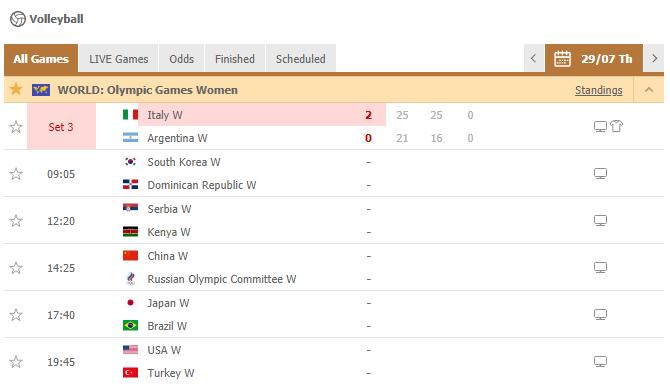Screen dimensions: 670x384
Task: Open the Standings link
Action: click(x=598, y=90)
